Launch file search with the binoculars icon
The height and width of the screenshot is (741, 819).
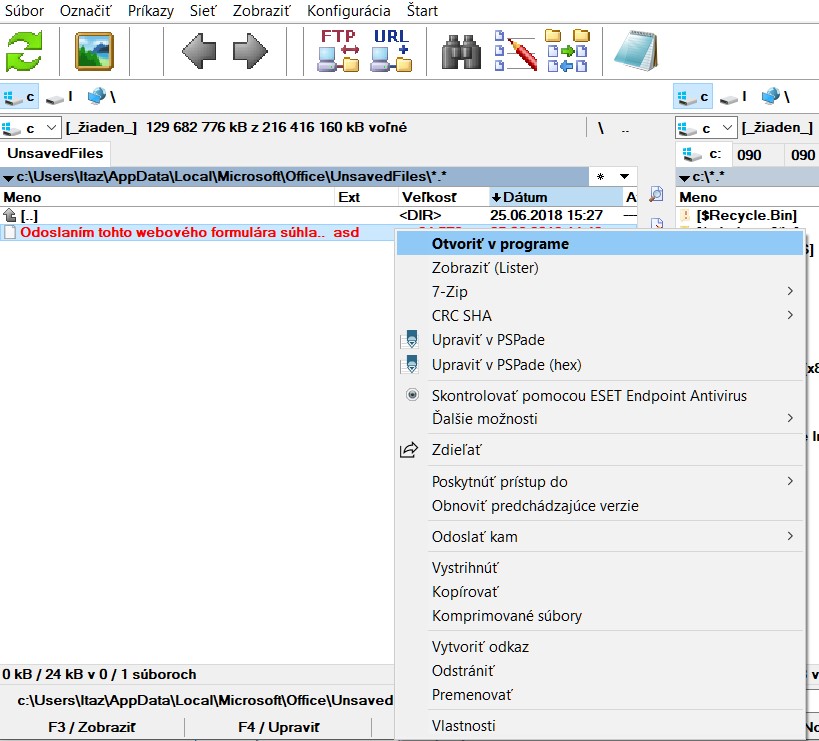(x=462, y=51)
